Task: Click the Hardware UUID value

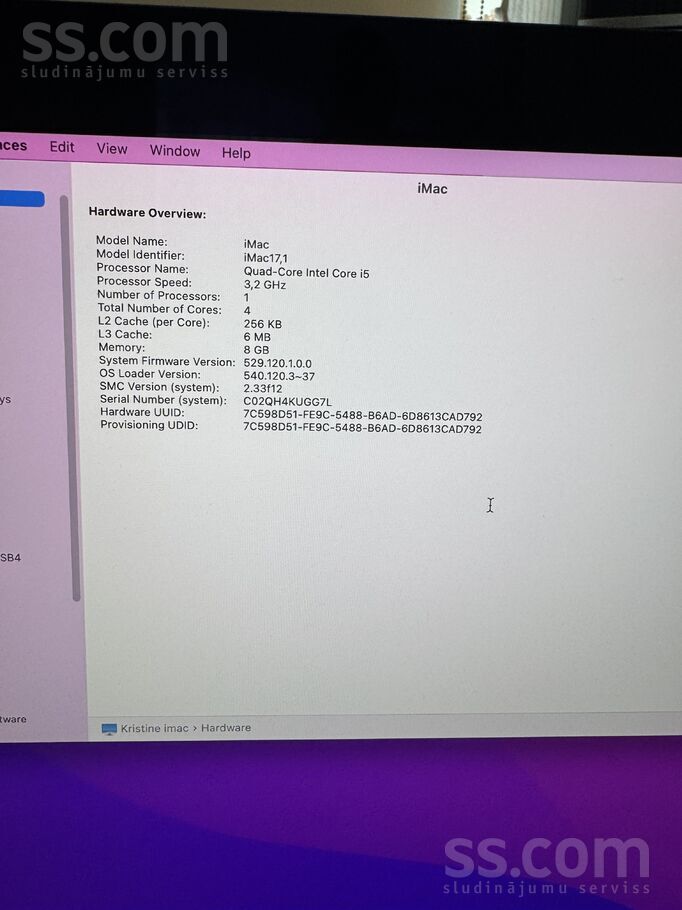Action: tap(363, 416)
